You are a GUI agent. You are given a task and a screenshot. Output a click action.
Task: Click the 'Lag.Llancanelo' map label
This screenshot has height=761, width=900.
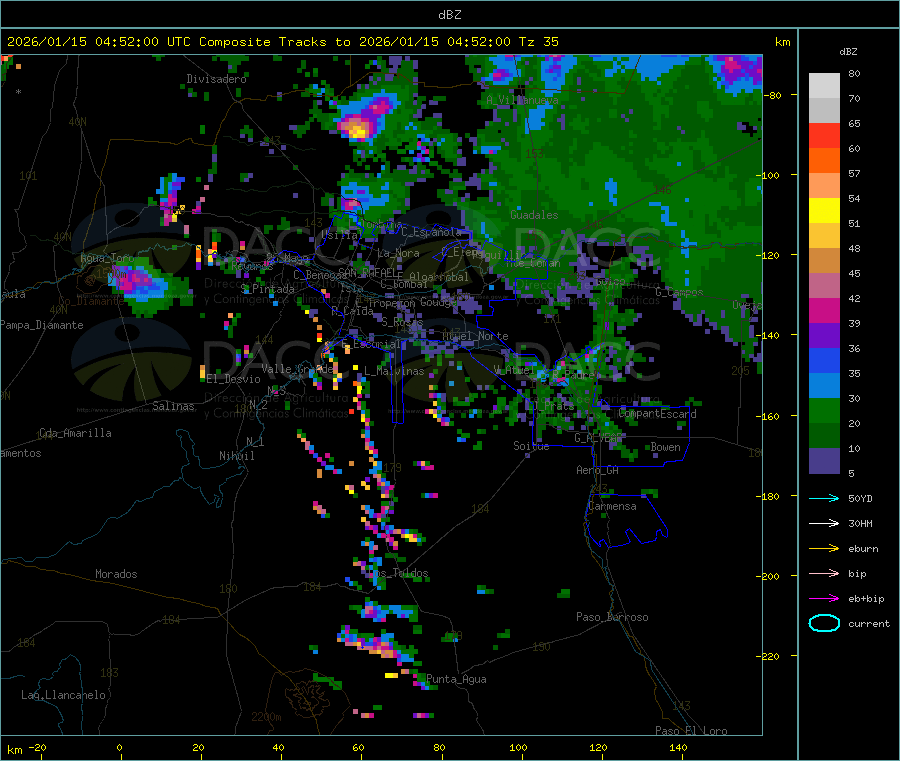tap(63, 696)
